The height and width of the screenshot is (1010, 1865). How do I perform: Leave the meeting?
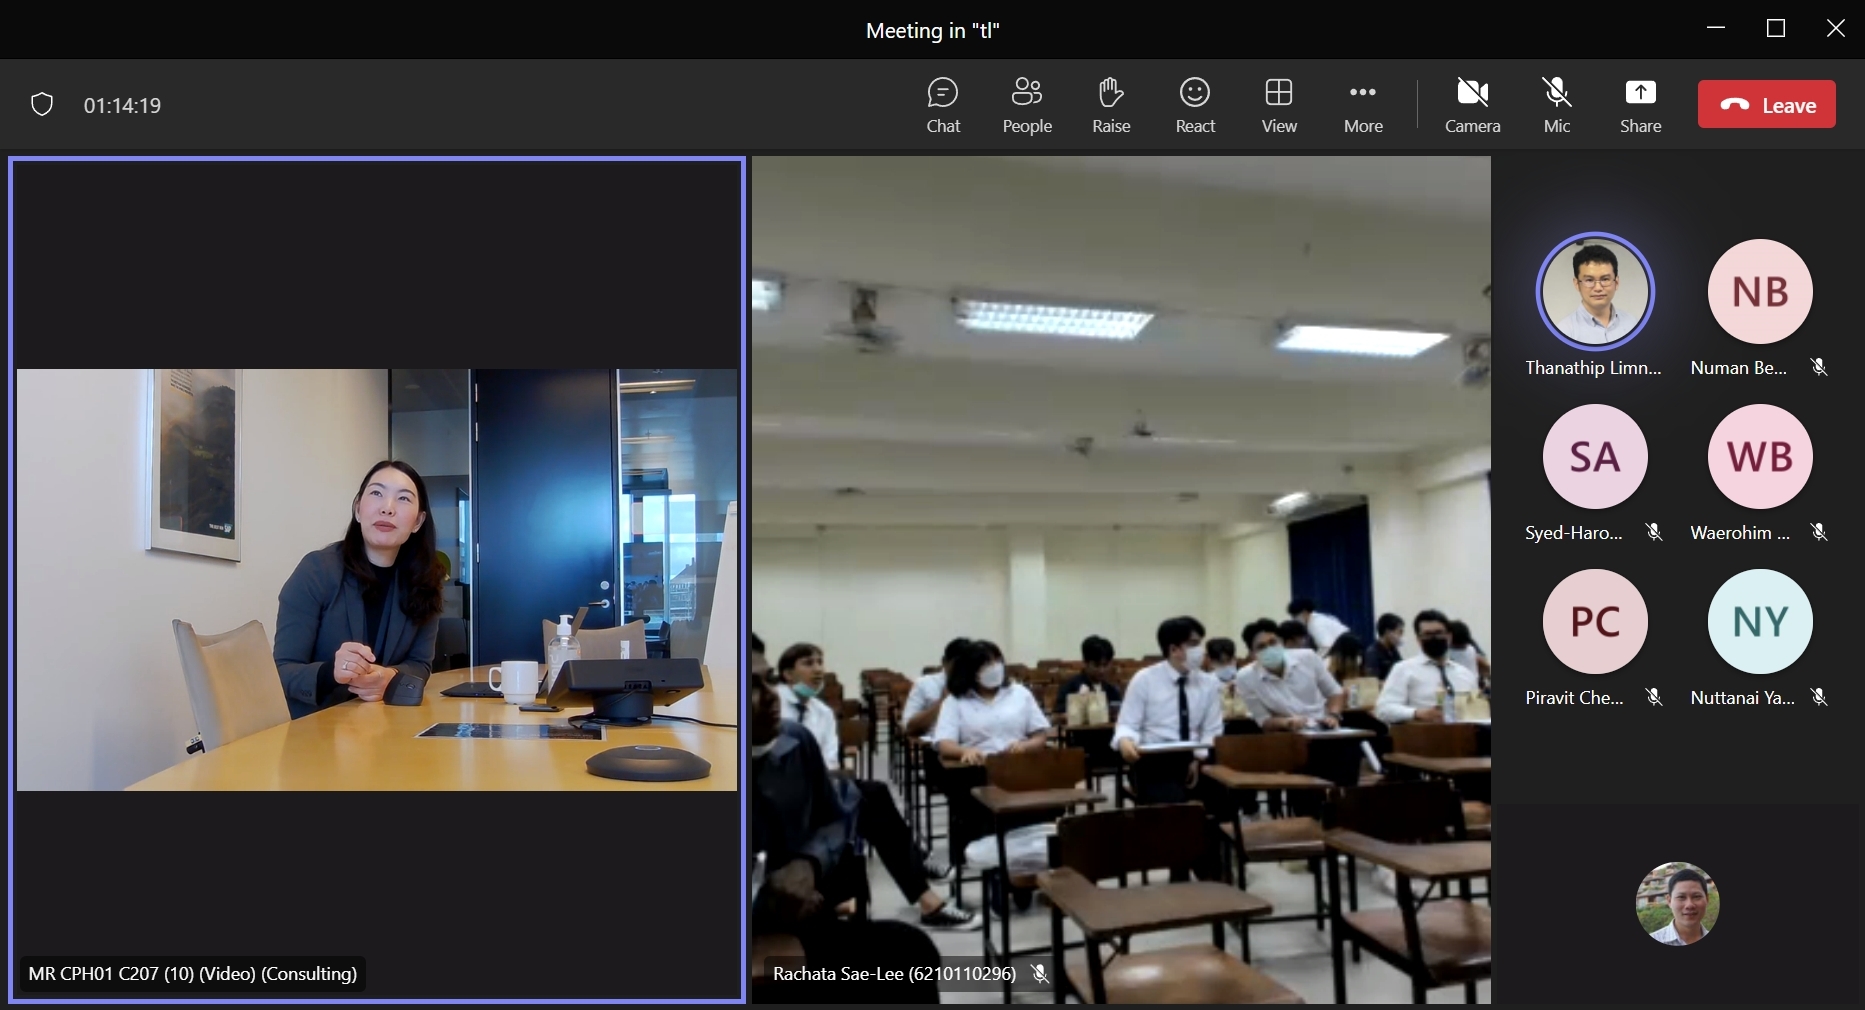(1766, 105)
